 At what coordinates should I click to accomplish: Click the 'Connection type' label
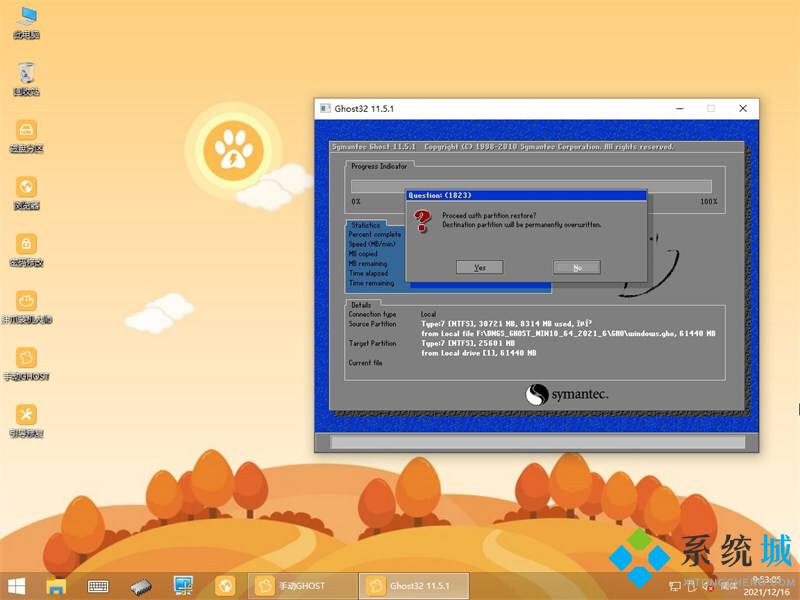(372, 314)
